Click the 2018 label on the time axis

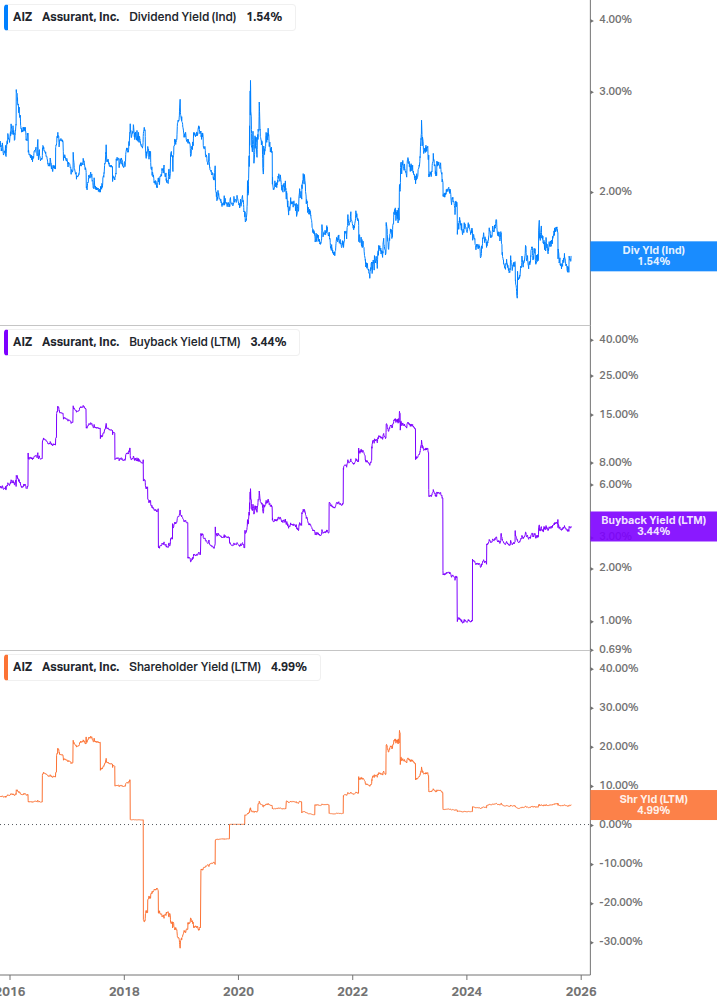124,992
